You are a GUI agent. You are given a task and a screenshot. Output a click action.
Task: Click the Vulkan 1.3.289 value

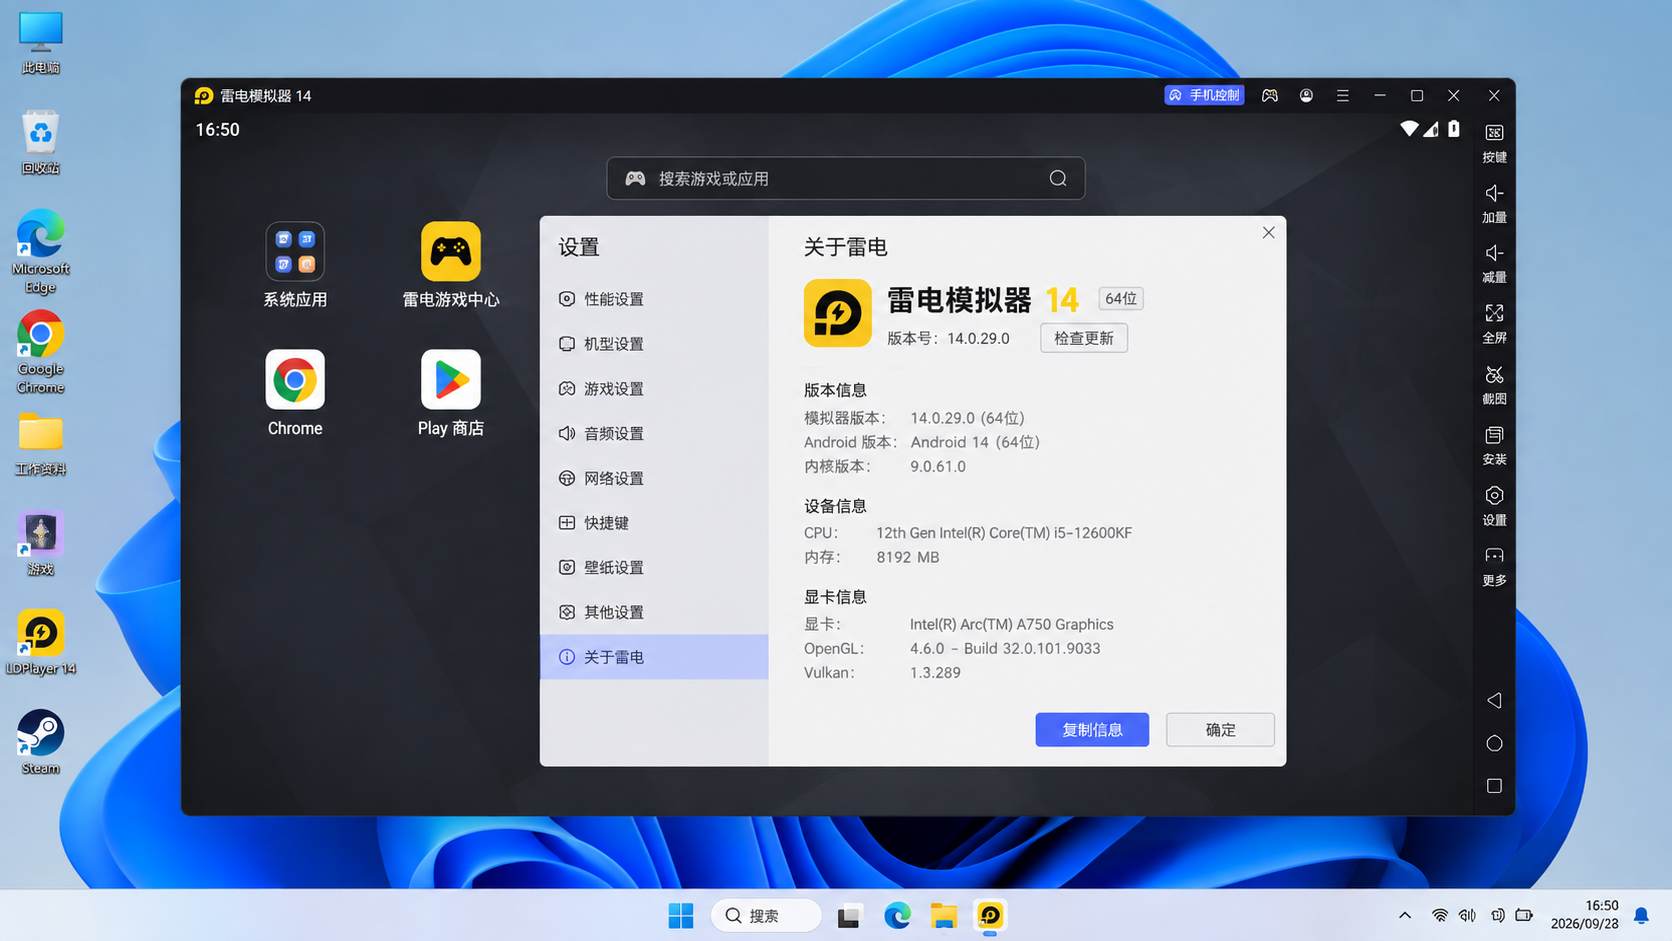pyautogui.click(x=935, y=672)
